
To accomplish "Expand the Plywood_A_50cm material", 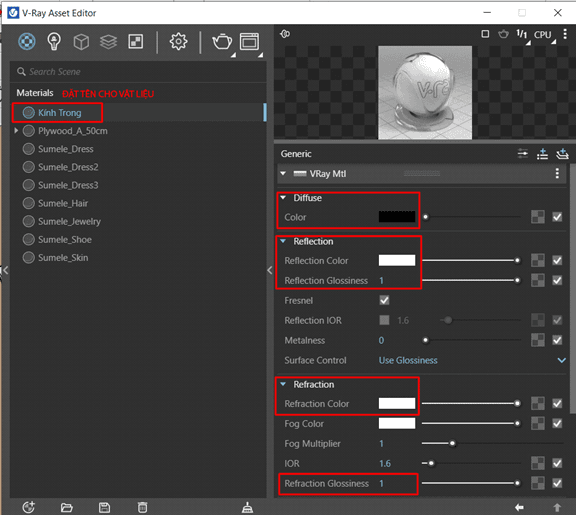I will coord(16,130).
